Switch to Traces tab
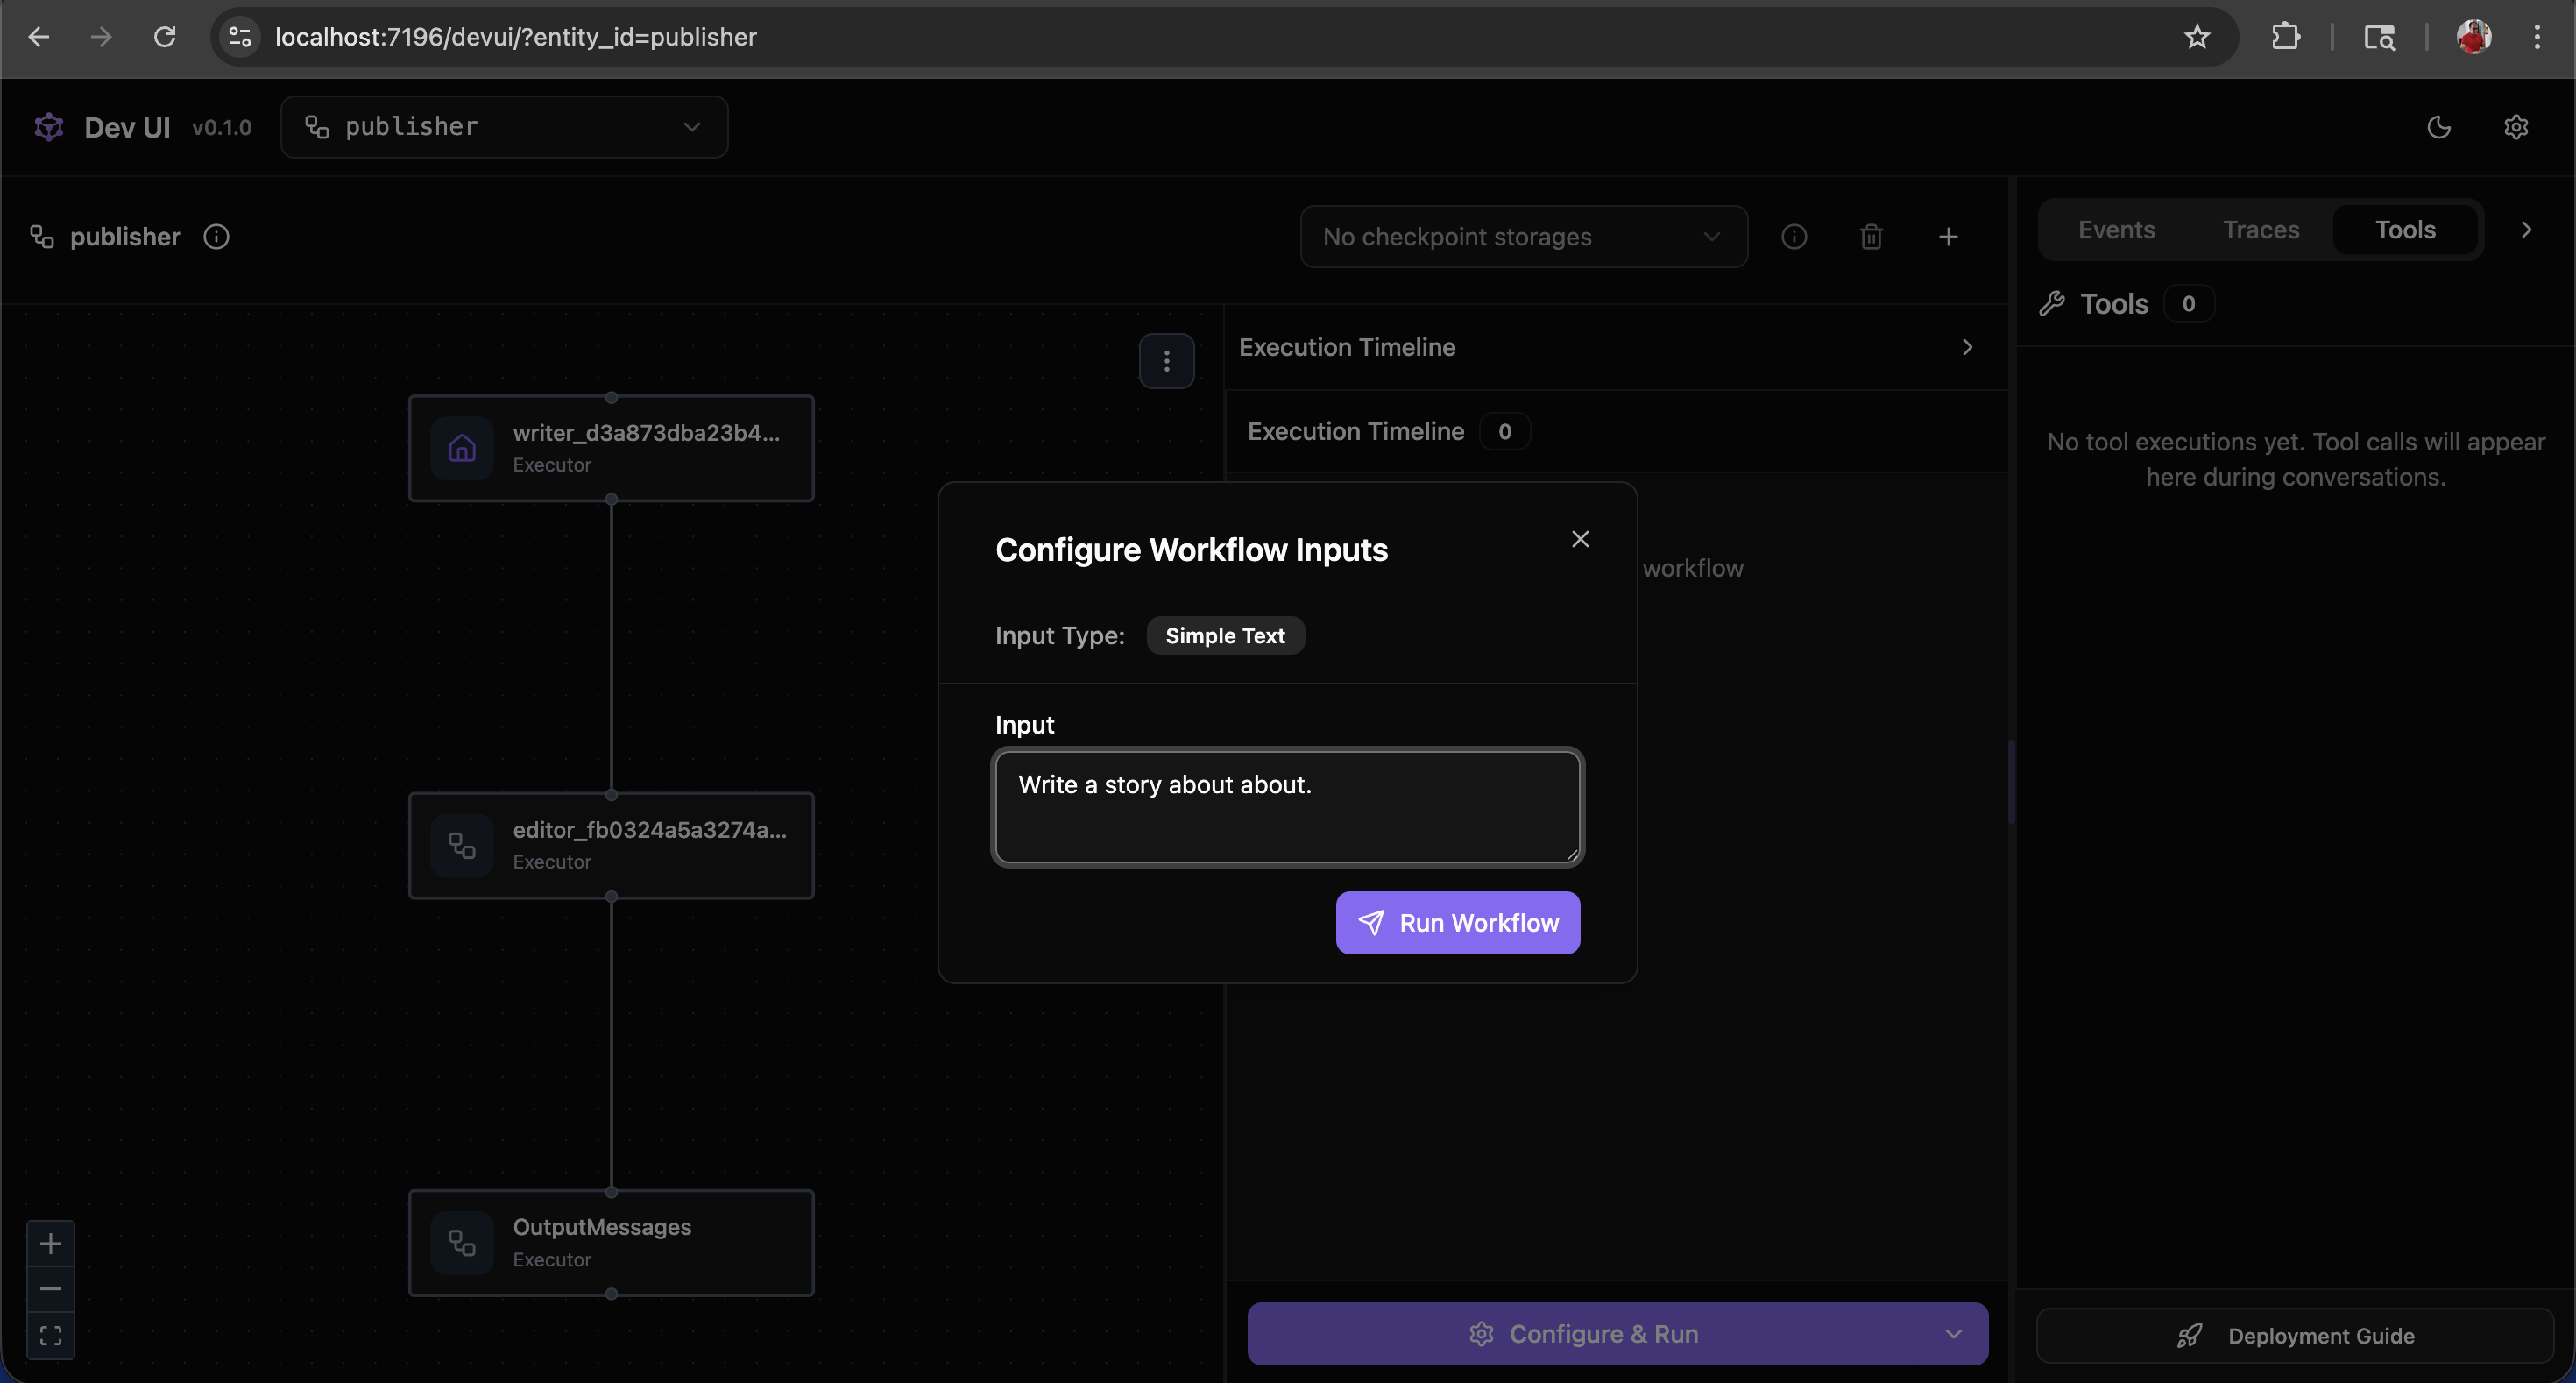 tap(2260, 230)
